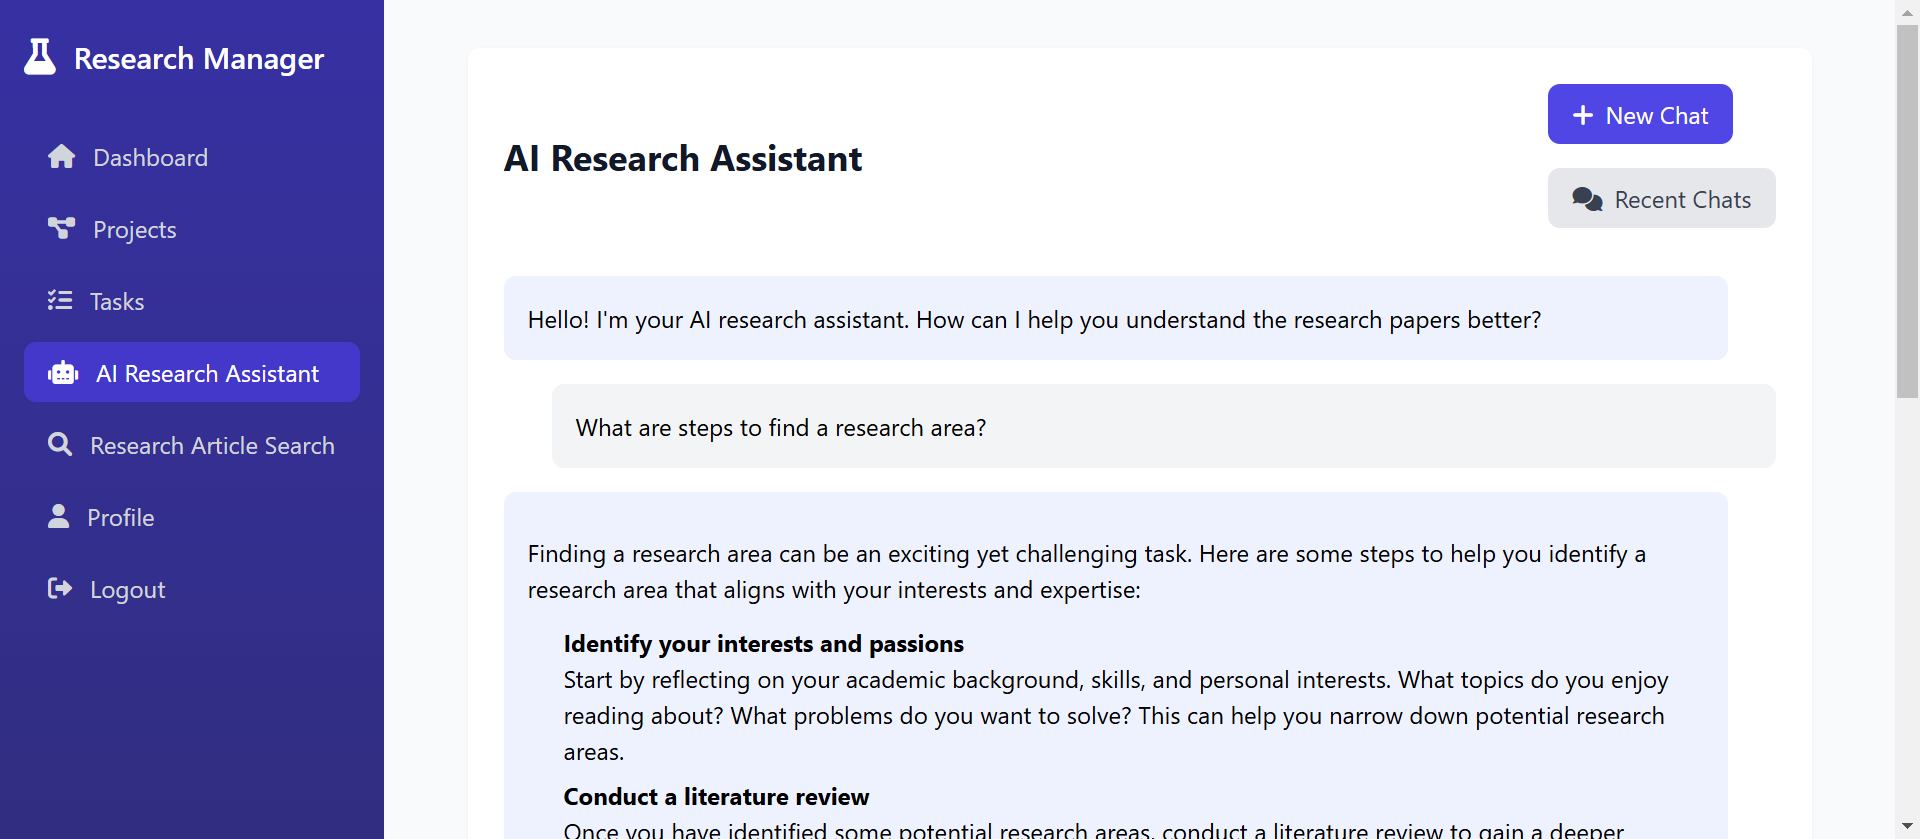Open a New Chat
The image size is (1920, 839).
click(x=1640, y=114)
